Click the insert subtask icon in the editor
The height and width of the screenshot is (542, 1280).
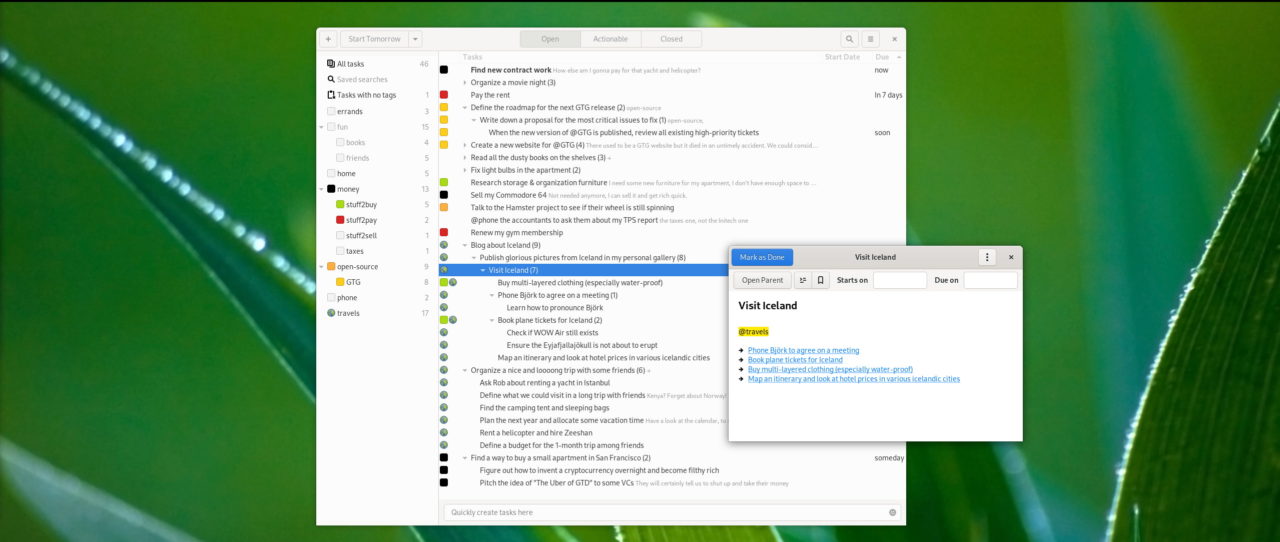(801, 281)
